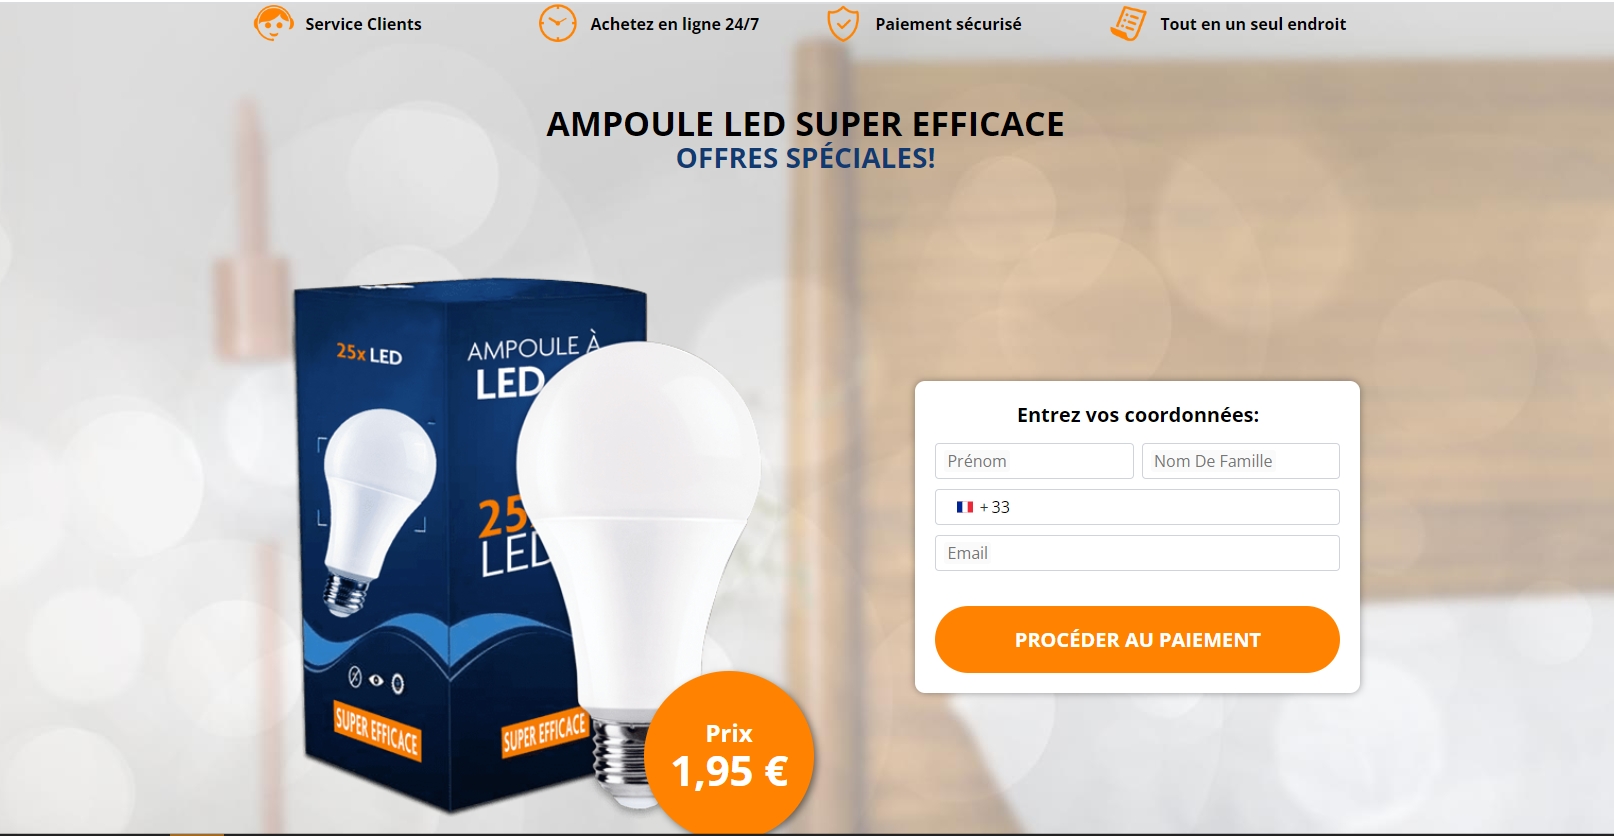
Task: Select the Email input box
Action: click(x=1137, y=553)
